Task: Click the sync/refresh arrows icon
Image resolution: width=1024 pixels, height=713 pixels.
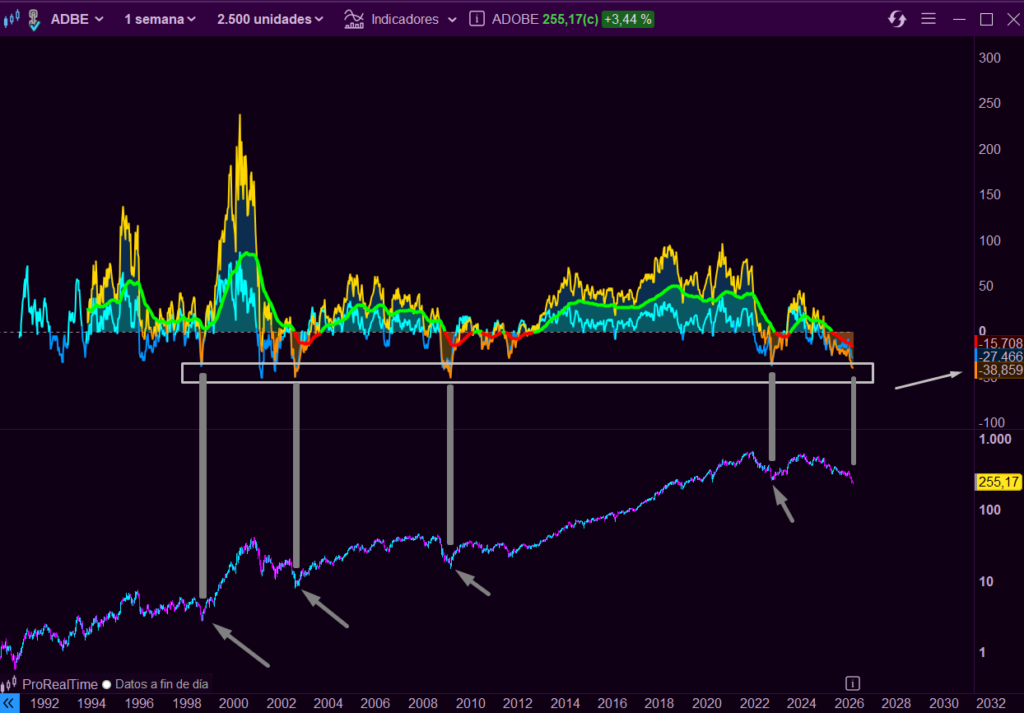Action: coord(897,19)
